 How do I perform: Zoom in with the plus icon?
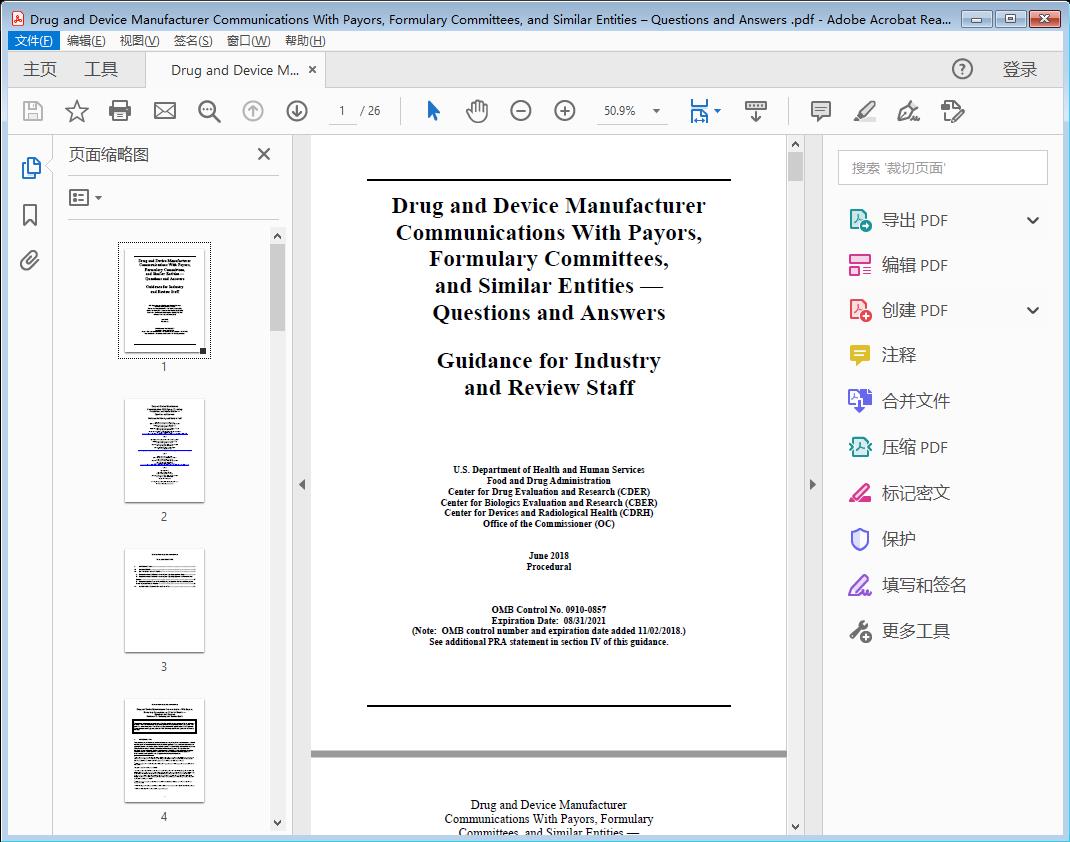565,111
